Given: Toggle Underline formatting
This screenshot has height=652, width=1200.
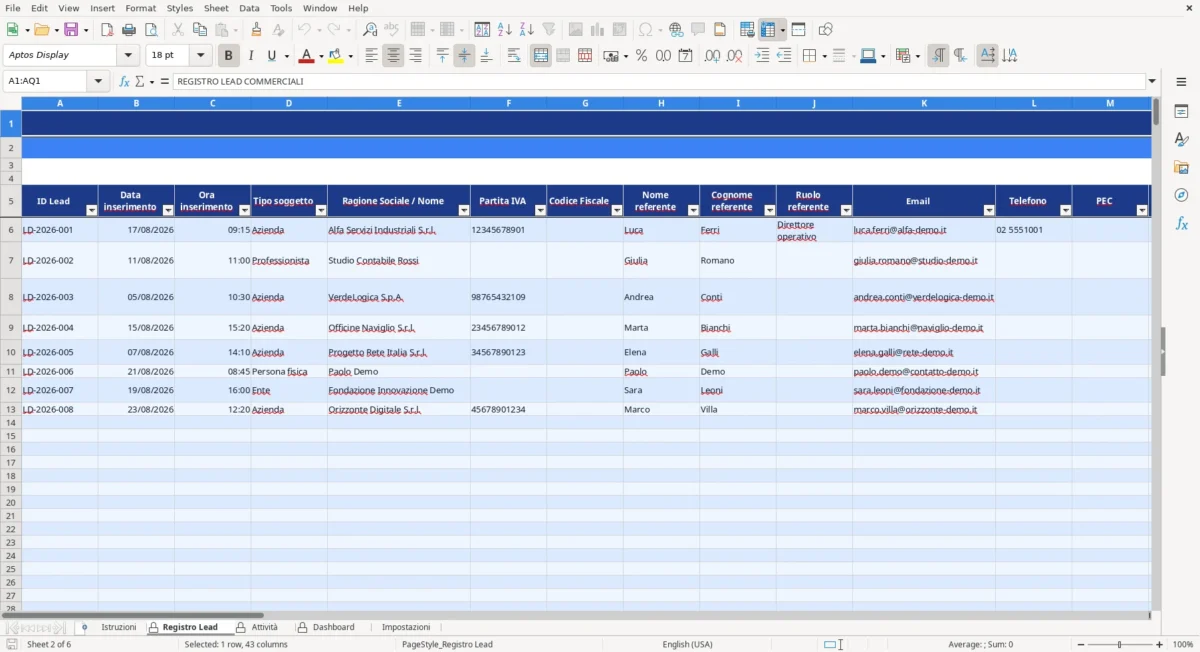Looking at the screenshot, I should tap(271, 56).
